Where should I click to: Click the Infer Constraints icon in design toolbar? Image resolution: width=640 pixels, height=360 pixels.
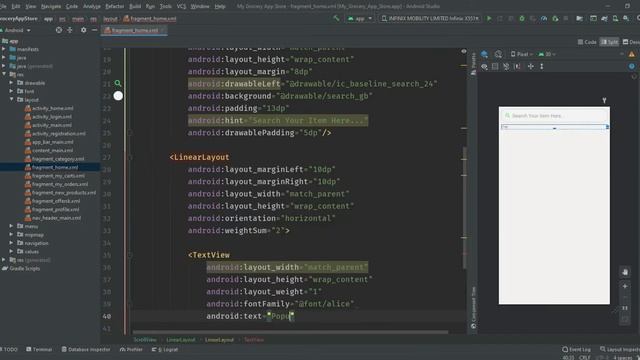tap(517, 66)
